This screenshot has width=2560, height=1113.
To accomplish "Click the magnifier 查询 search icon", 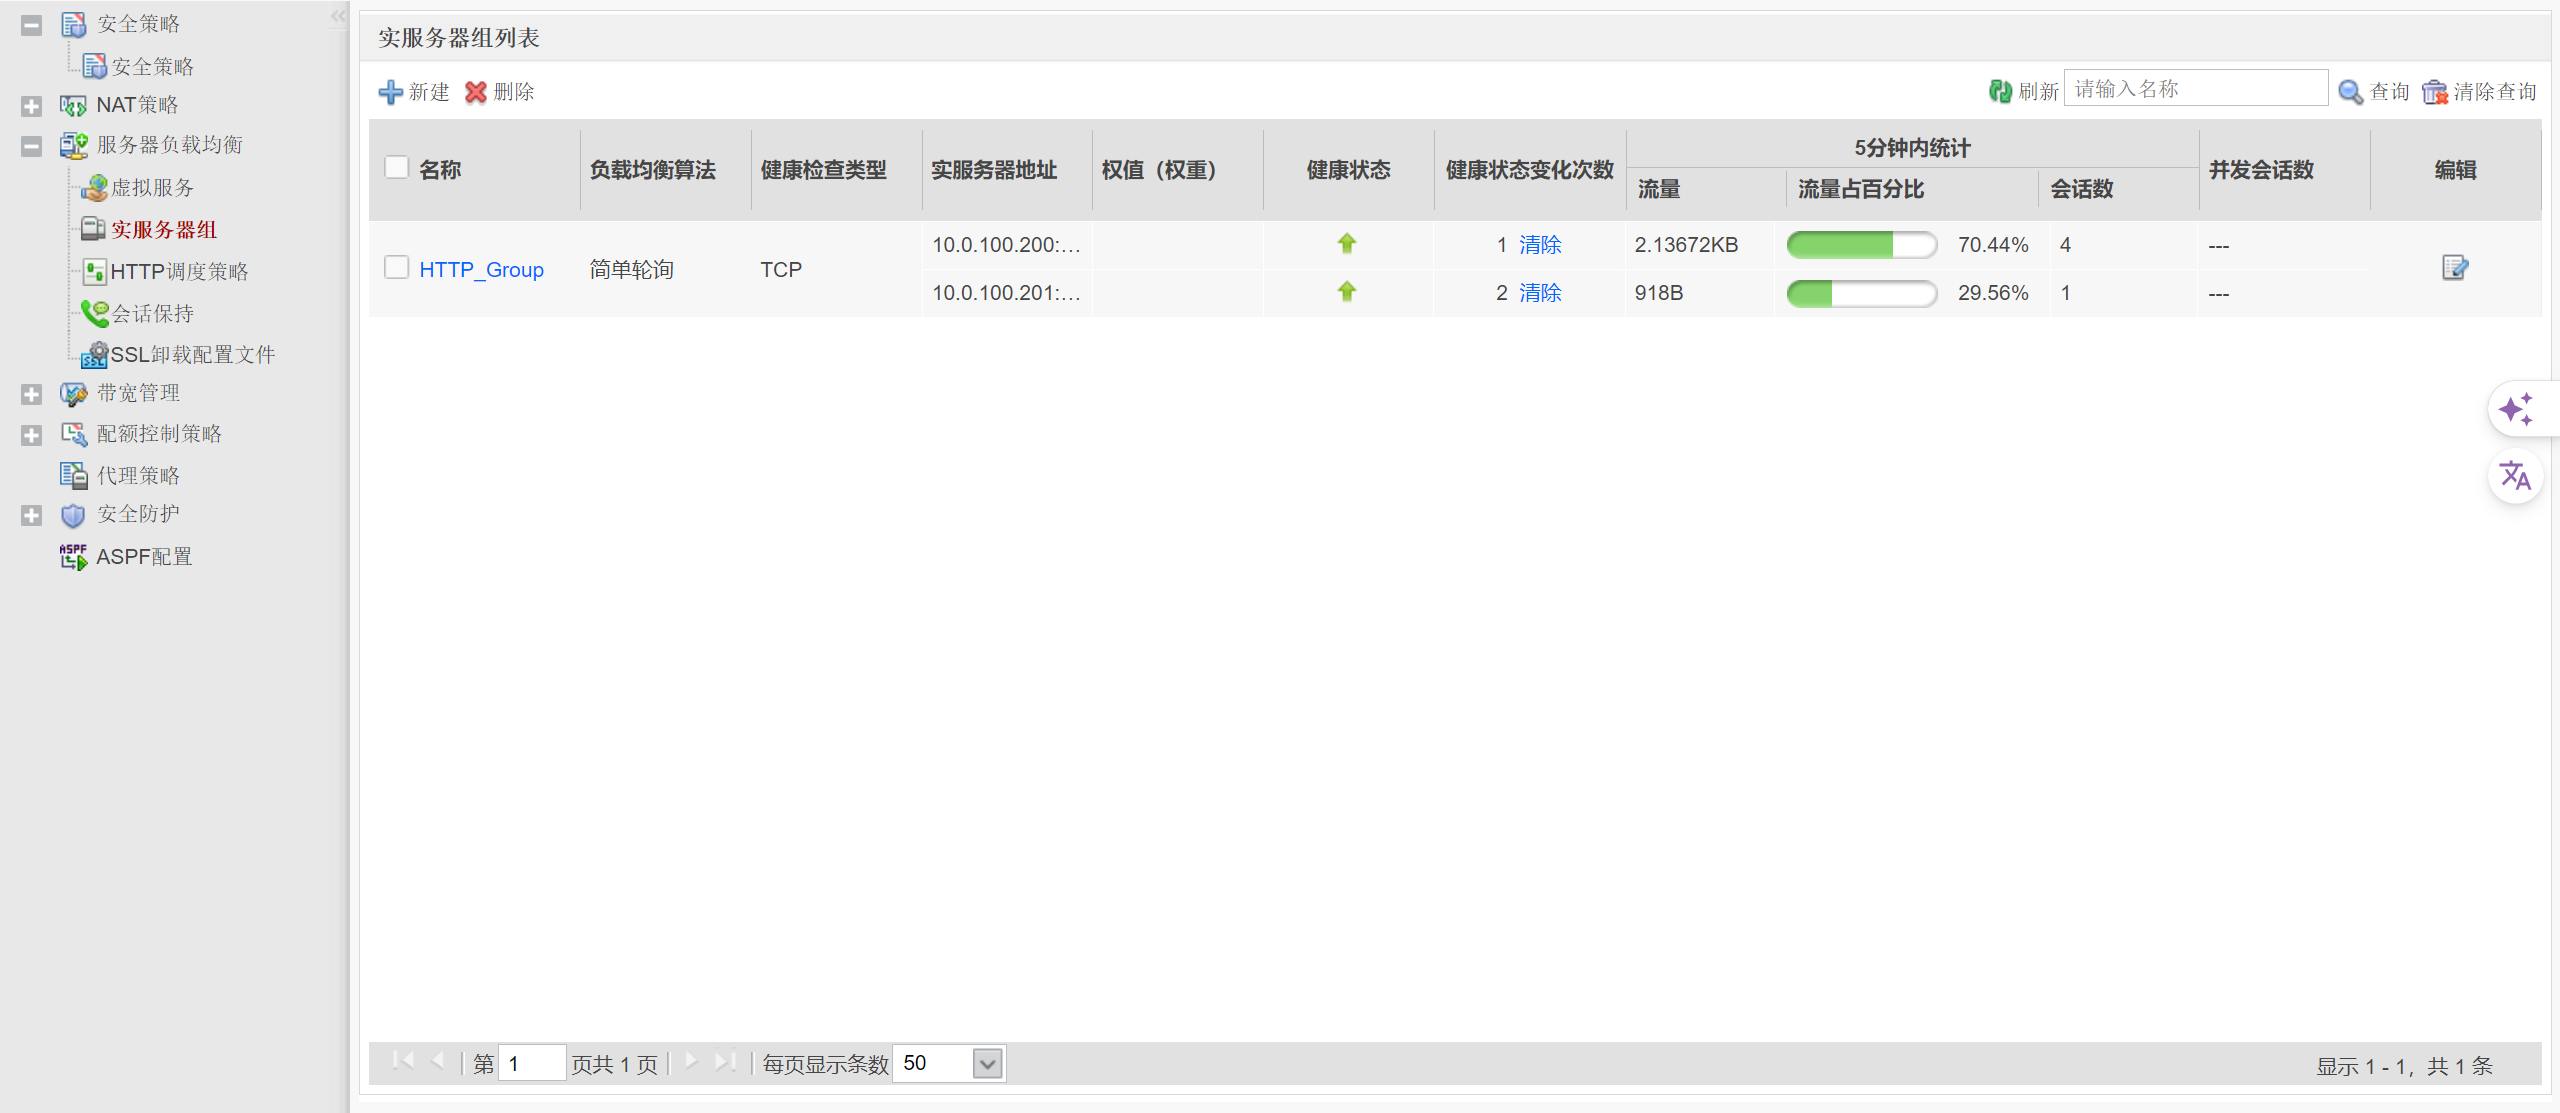I will (2350, 92).
